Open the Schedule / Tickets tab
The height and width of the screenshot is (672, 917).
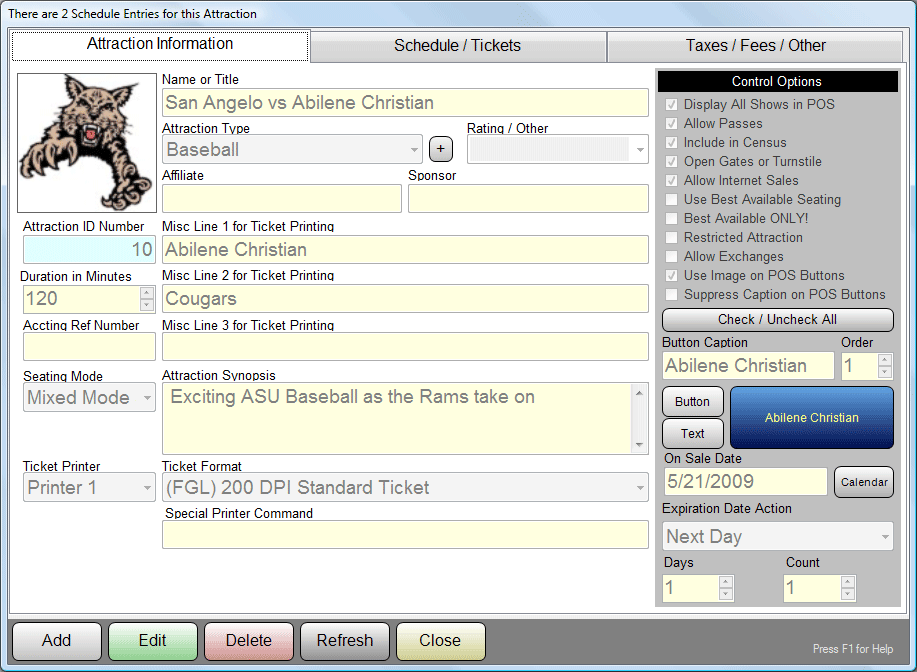point(457,46)
